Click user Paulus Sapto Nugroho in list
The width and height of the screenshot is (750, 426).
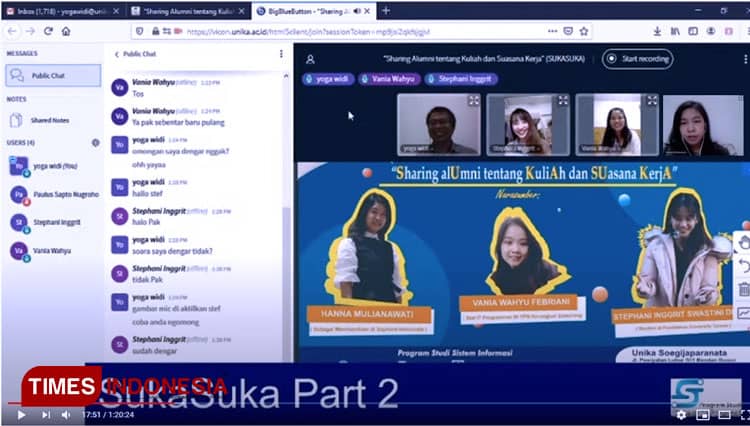tap(55, 195)
